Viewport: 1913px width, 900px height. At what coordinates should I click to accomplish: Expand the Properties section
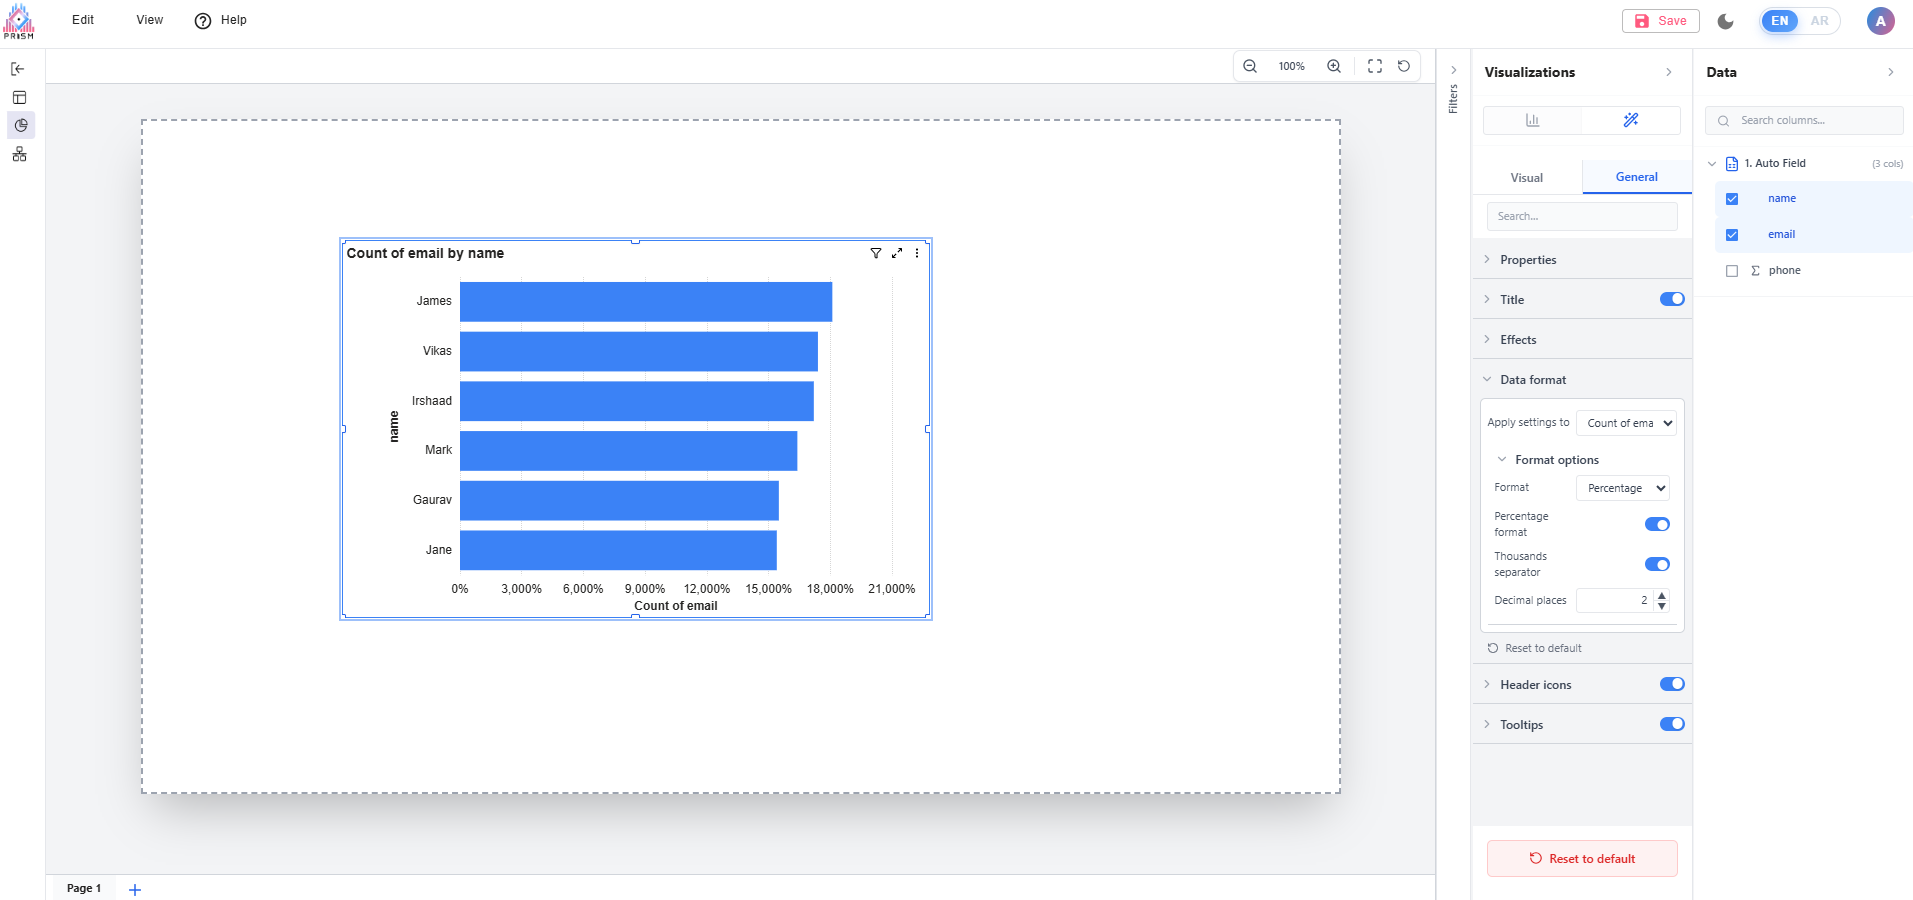[x=1528, y=260]
